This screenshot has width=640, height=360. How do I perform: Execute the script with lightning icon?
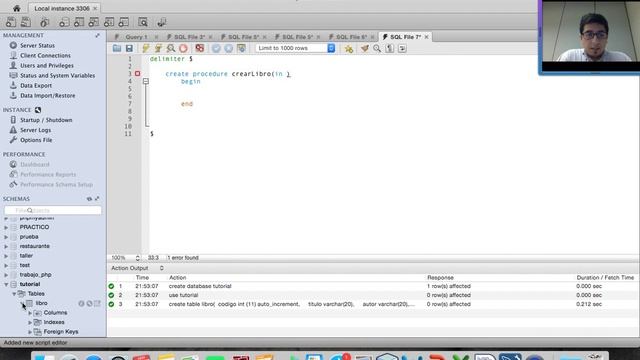pyautogui.click(x=145, y=48)
